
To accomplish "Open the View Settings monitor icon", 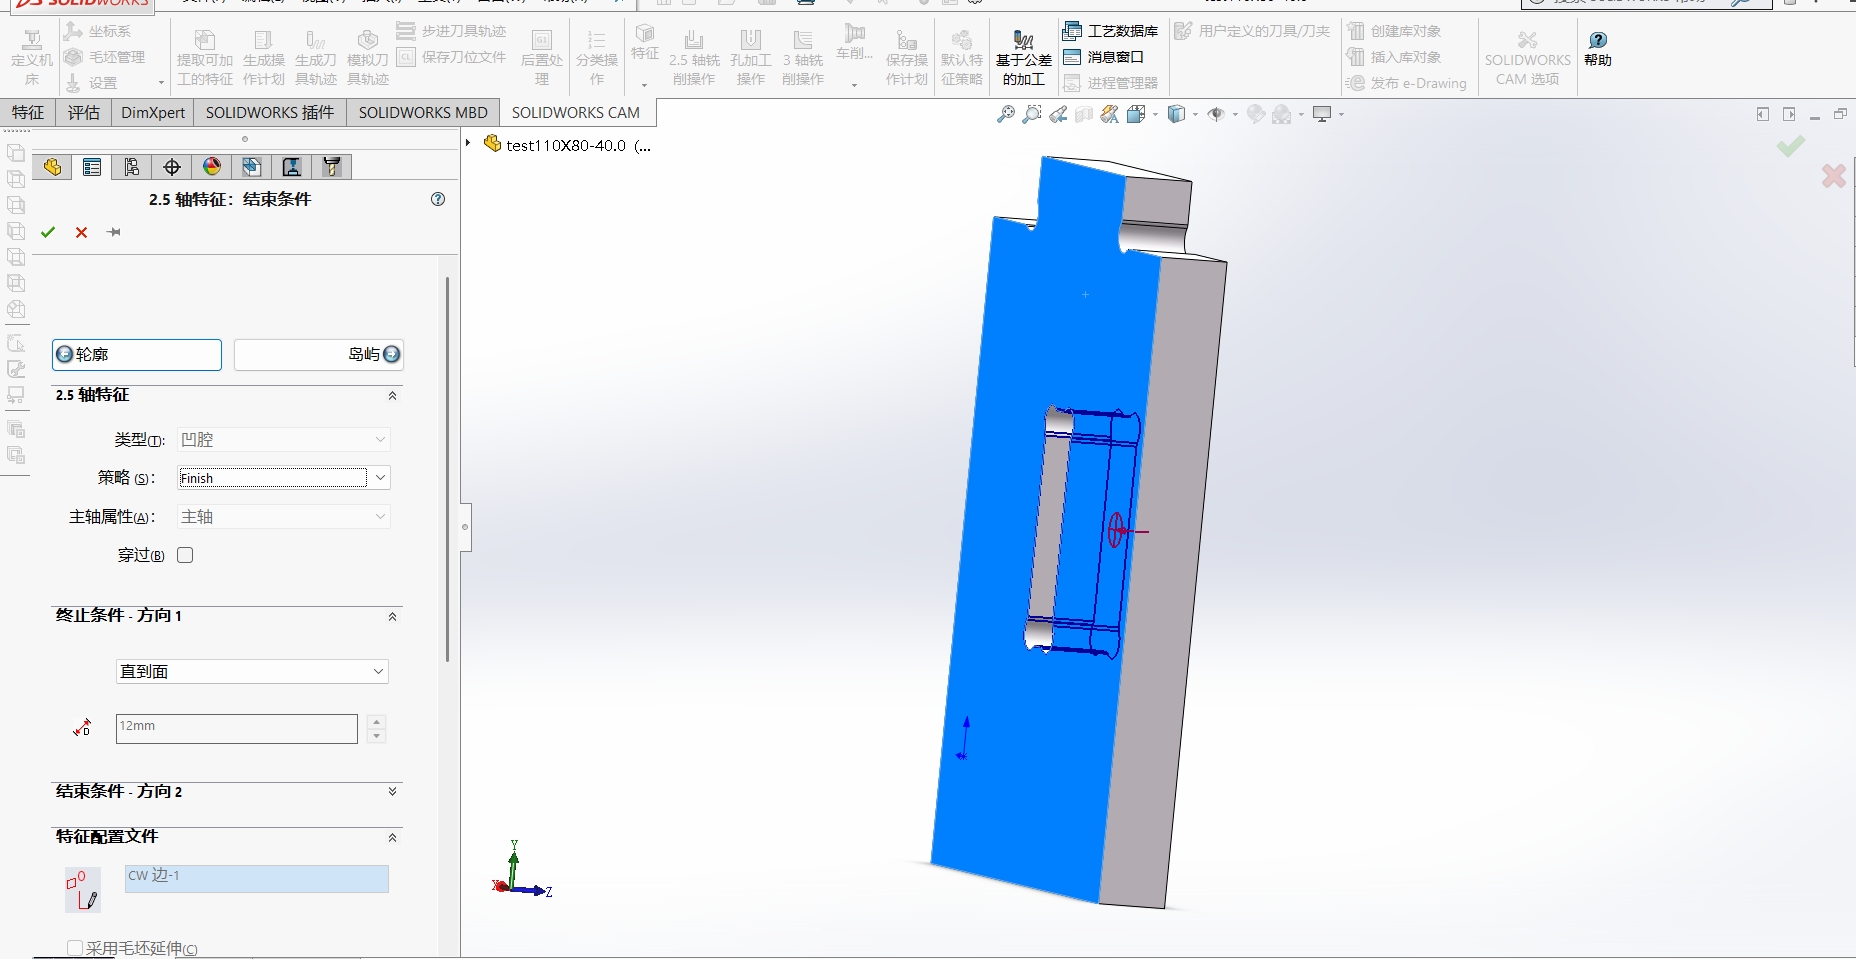I will [x=1322, y=115].
